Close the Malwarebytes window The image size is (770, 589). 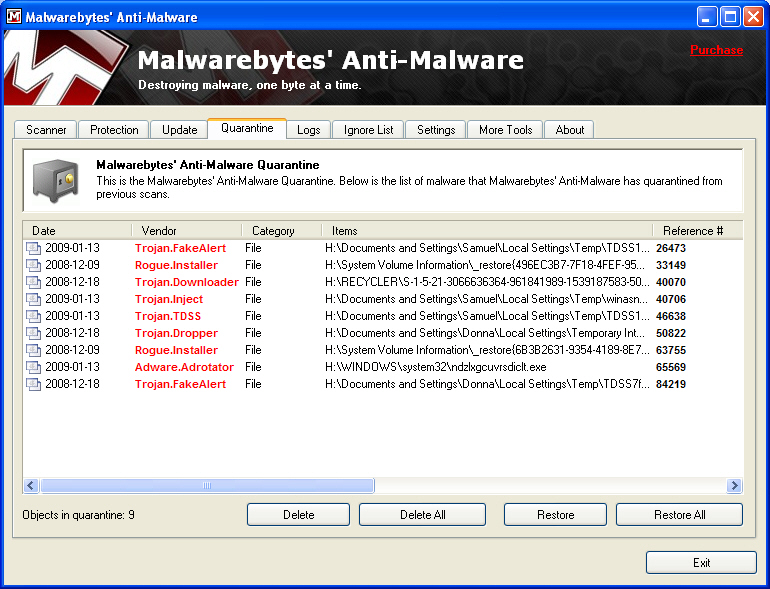point(753,17)
